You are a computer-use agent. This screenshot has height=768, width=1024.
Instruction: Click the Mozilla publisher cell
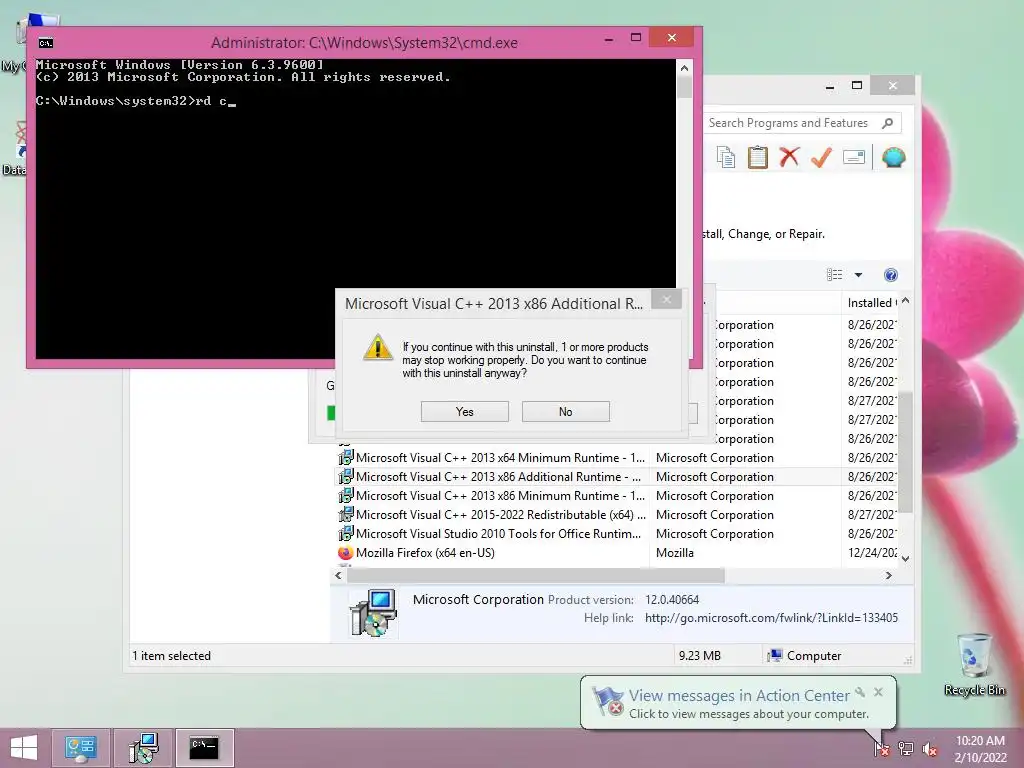pyautogui.click(x=675, y=552)
